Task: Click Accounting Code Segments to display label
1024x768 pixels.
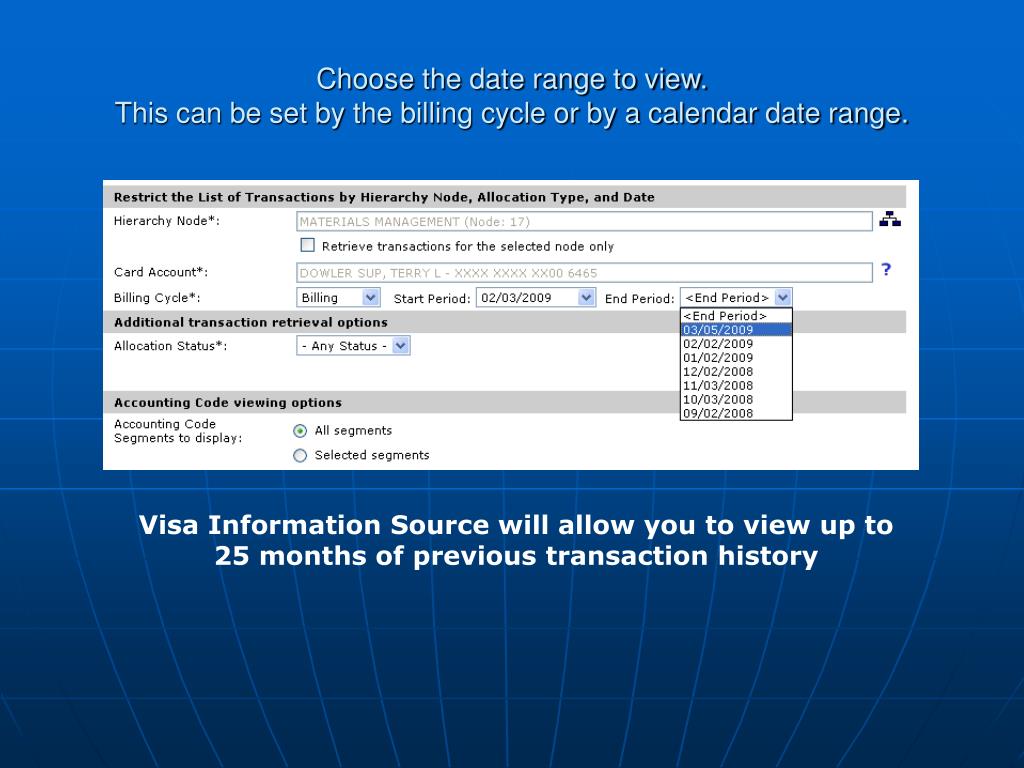Action: pyautogui.click(x=178, y=431)
